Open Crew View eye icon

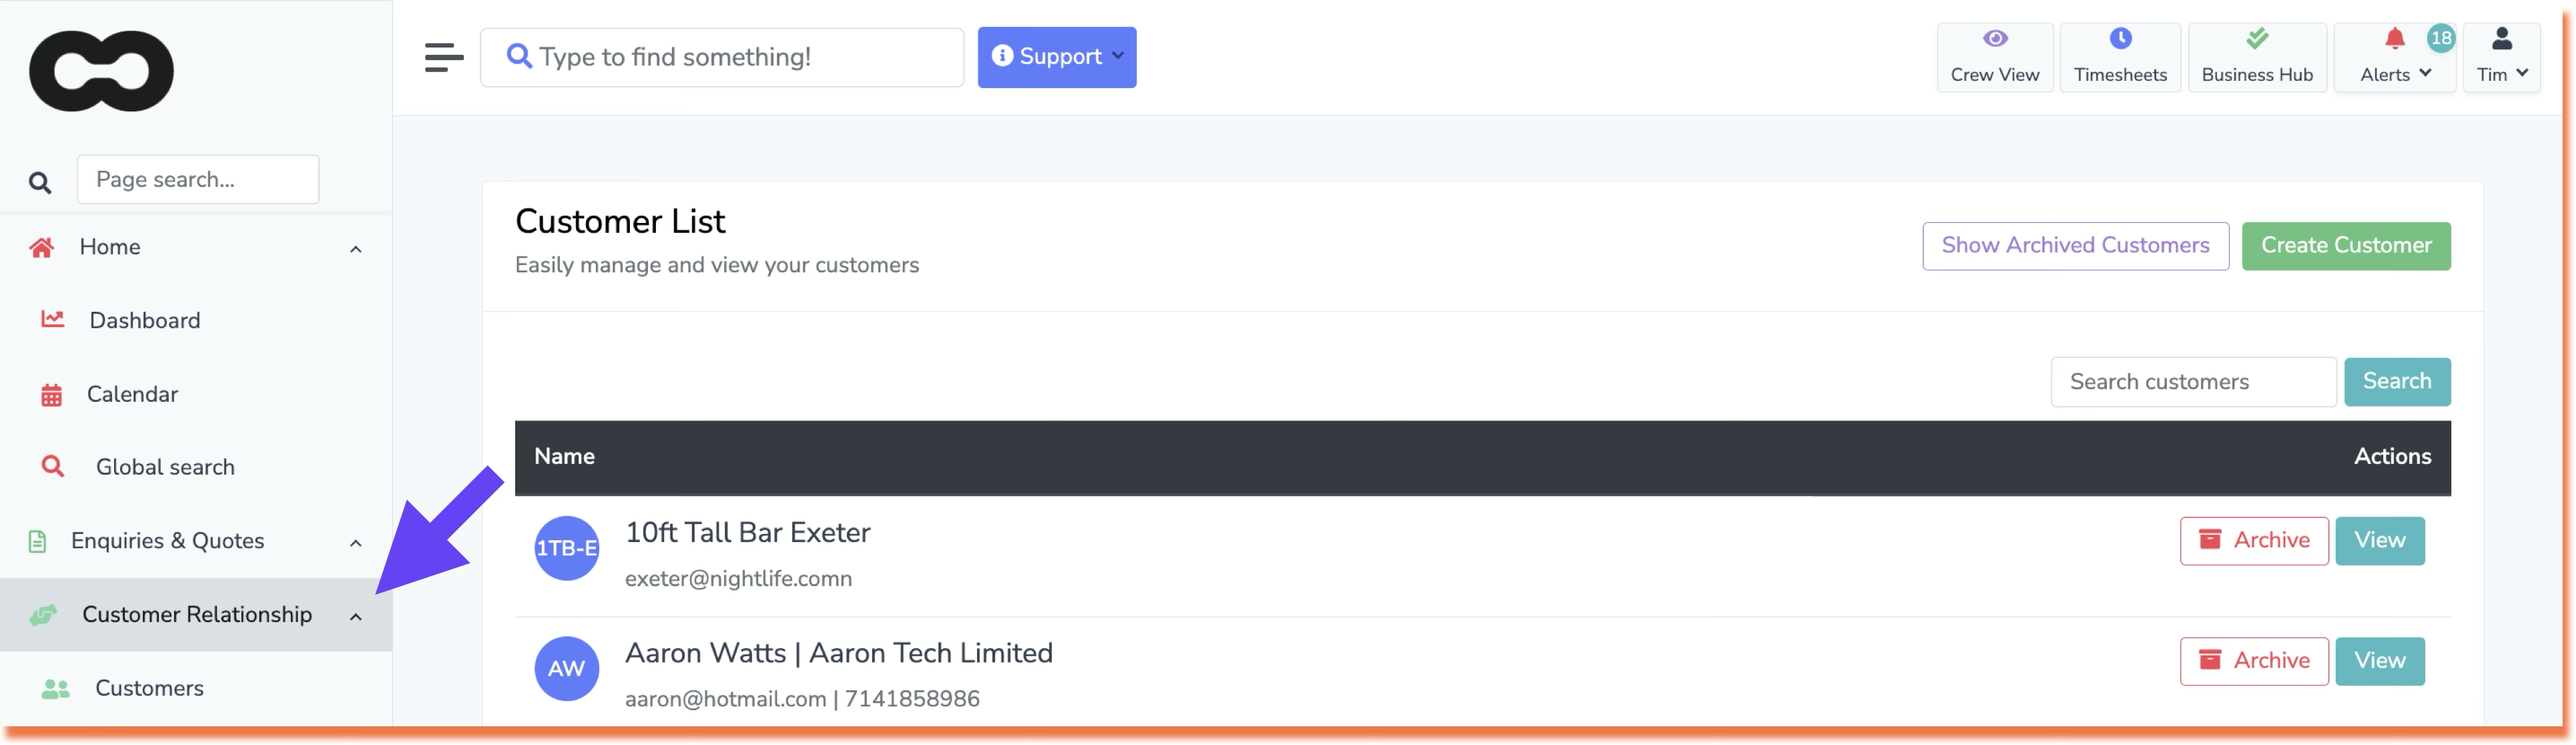[1994, 40]
